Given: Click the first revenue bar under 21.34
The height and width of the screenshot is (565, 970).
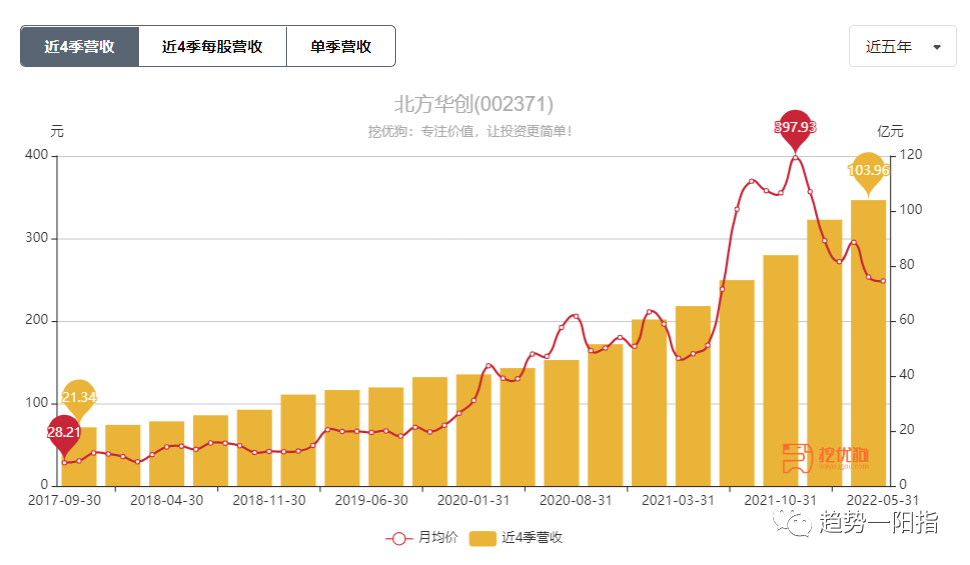Looking at the screenshot, I should [x=79, y=456].
